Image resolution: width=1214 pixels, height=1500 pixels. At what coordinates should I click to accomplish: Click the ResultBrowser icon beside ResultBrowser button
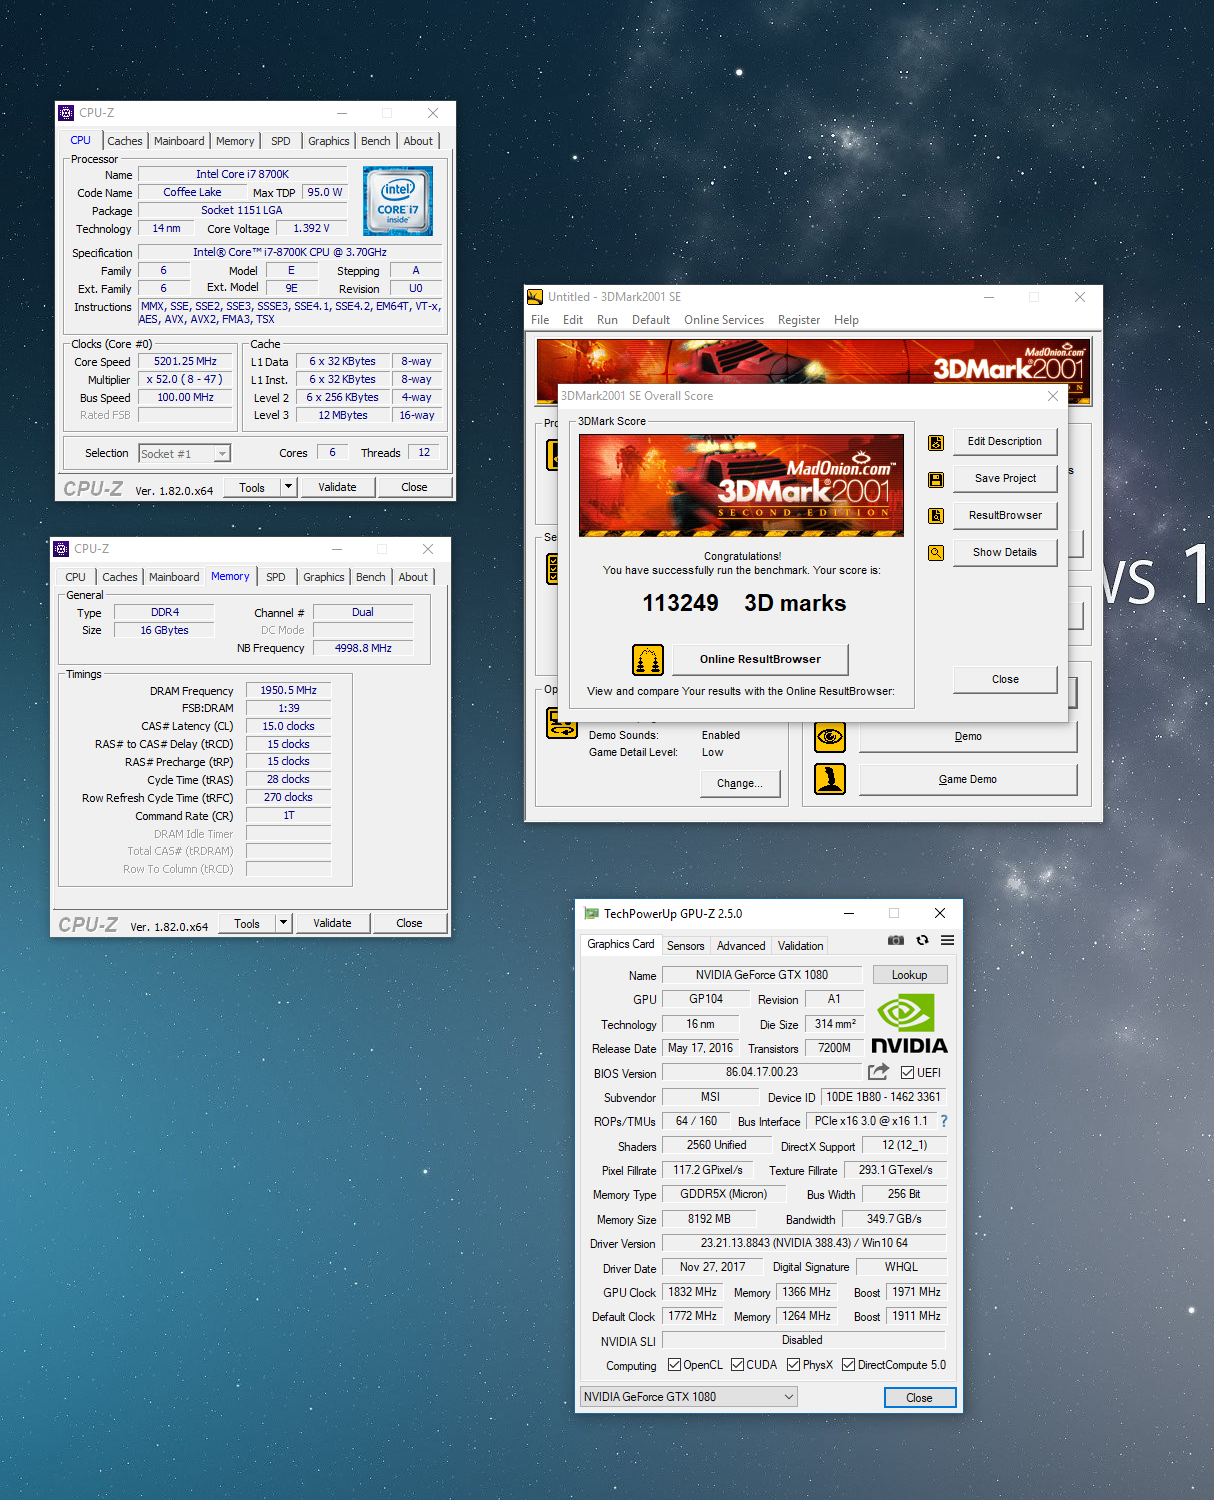(x=936, y=516)
